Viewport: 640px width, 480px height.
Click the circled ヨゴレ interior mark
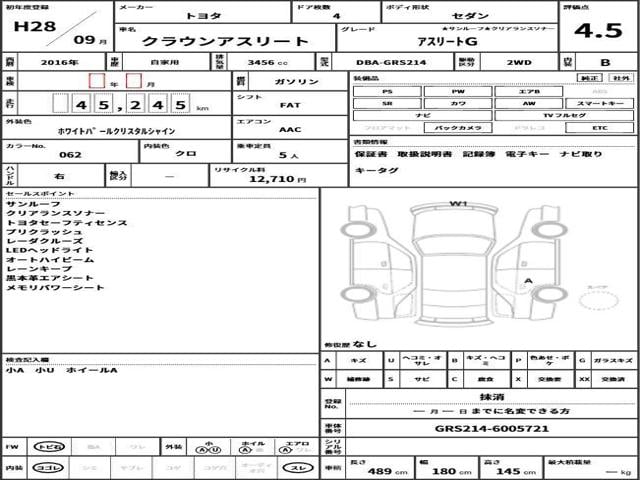point(46,468)
